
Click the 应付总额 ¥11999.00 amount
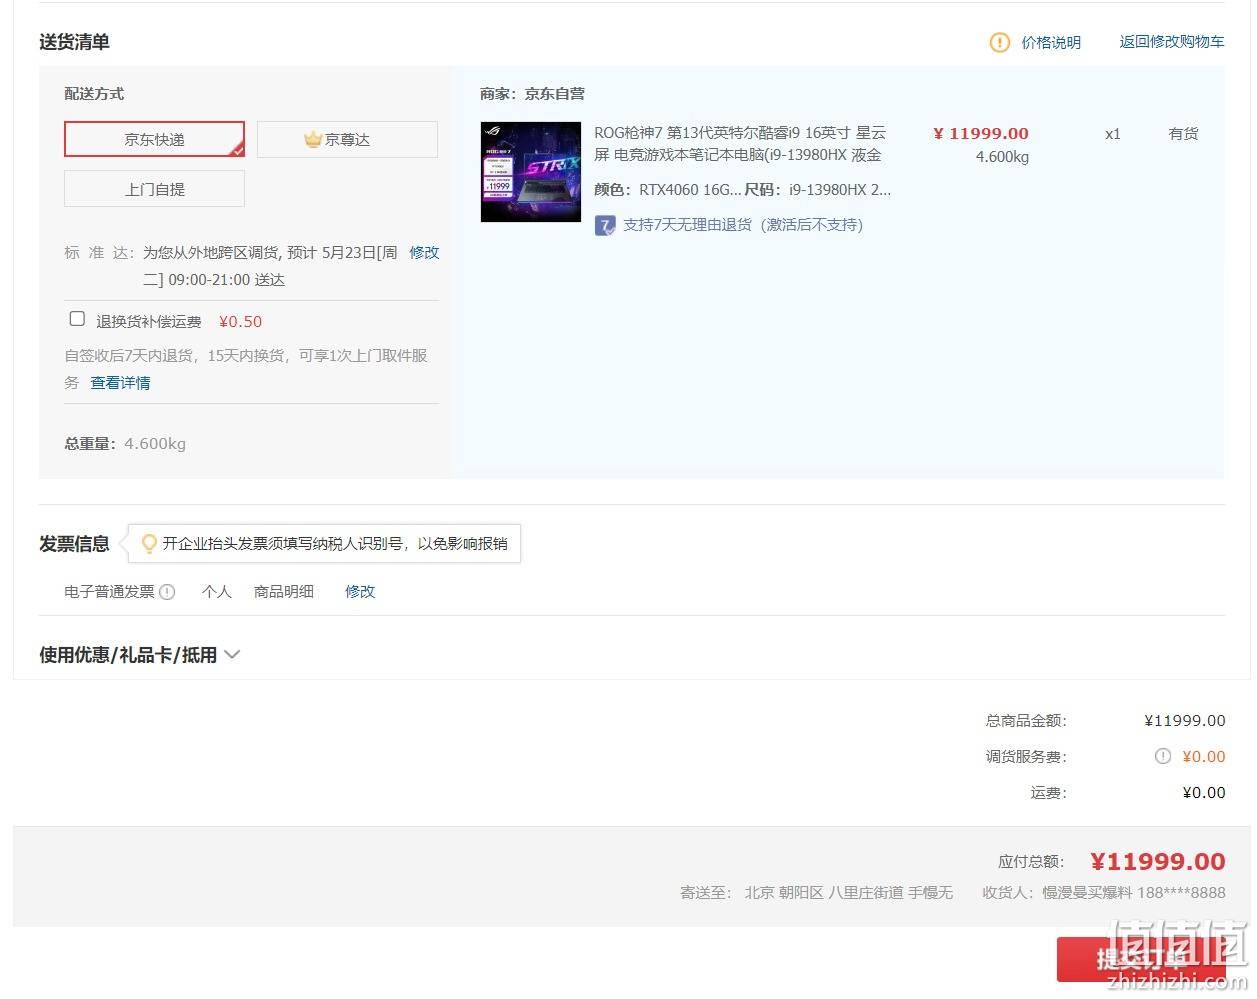tap(1157, 862)
